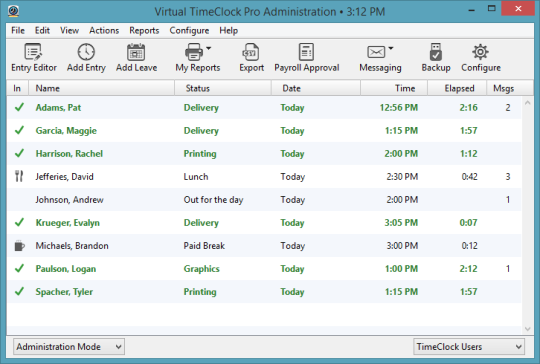The width and height of the screenshot is (540, 364).
Task: Click the checkmark icon for Garcia, Maggie
Action: tap(20, 130)
